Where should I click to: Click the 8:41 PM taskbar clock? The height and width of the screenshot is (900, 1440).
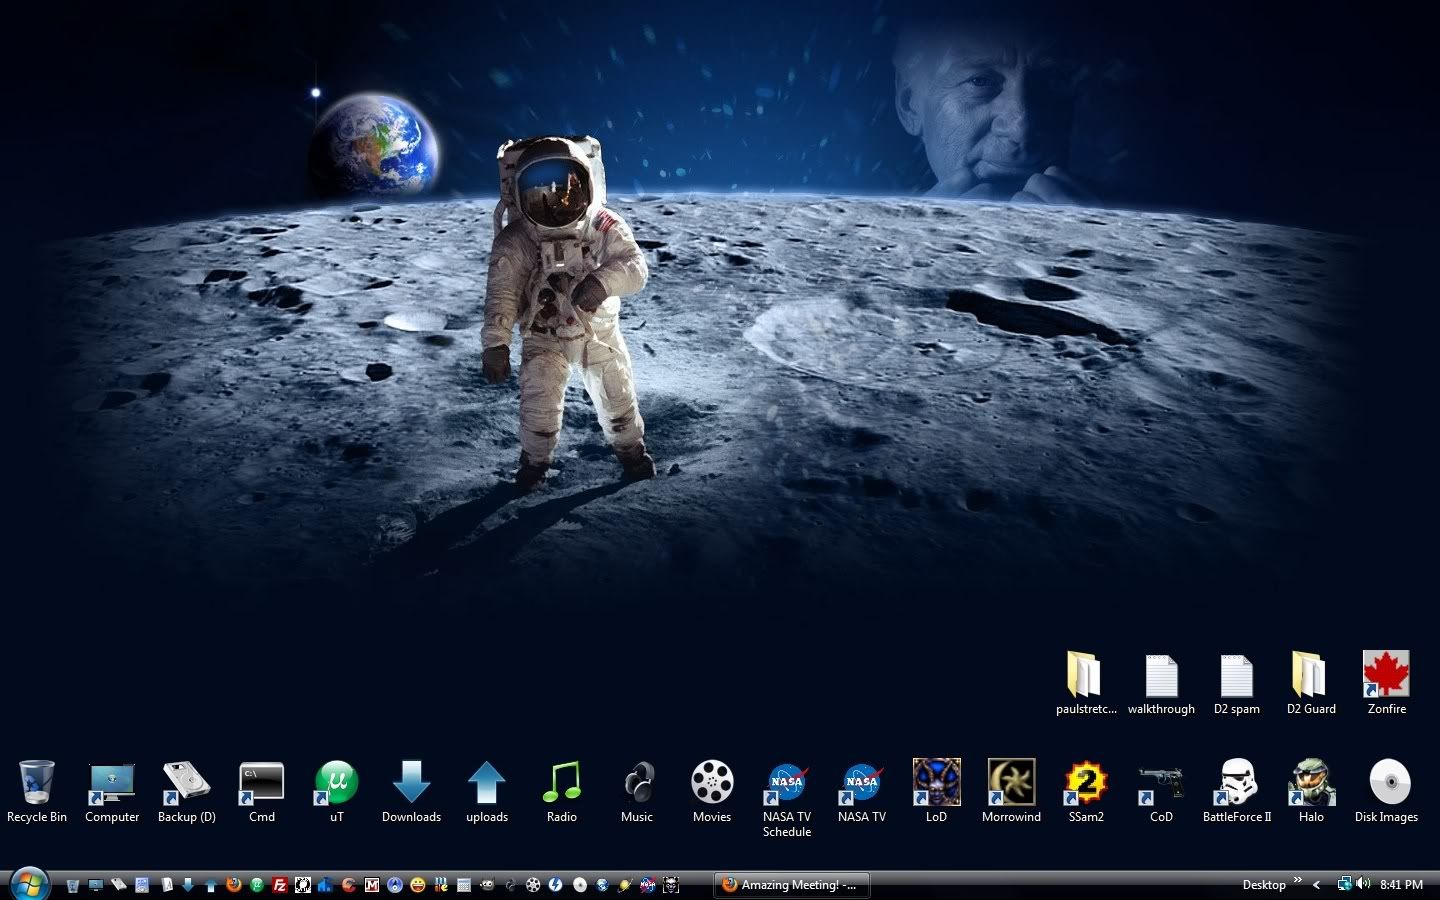click(x=1401, y=885)
